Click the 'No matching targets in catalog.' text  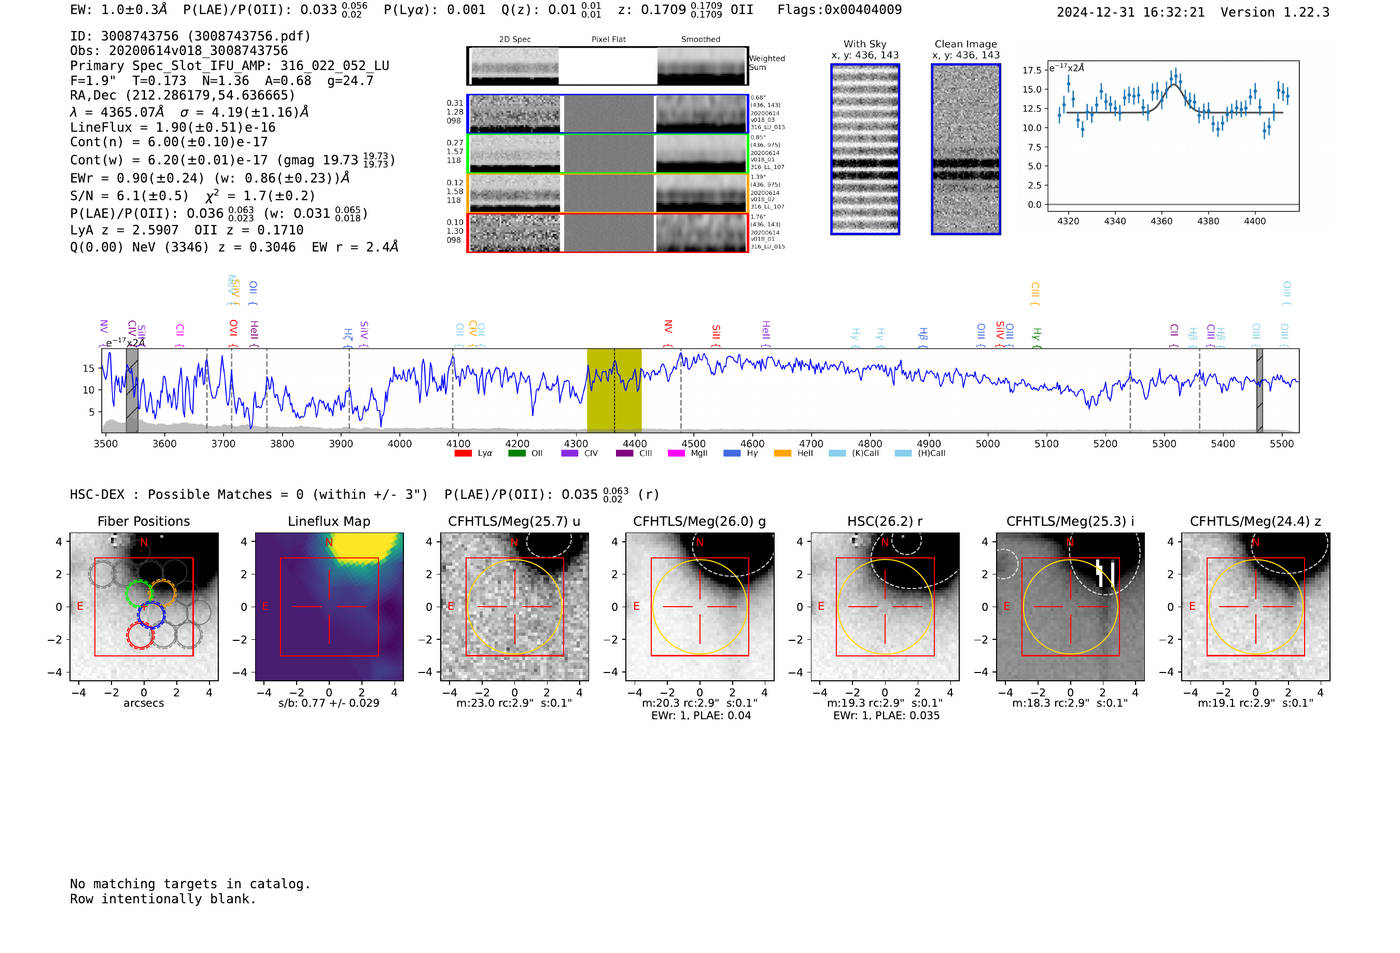[190, 884]
